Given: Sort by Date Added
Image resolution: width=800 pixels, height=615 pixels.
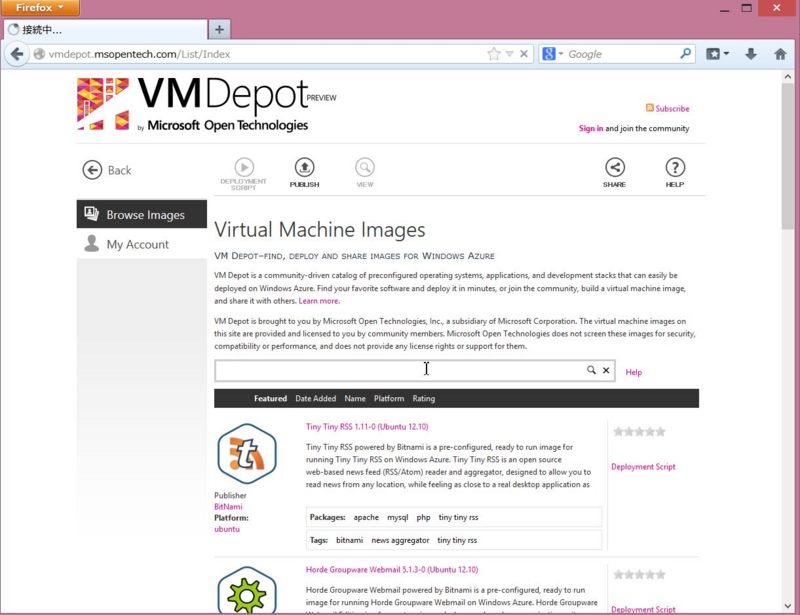Looking at the screenshot, I should [x=315, y=399].
